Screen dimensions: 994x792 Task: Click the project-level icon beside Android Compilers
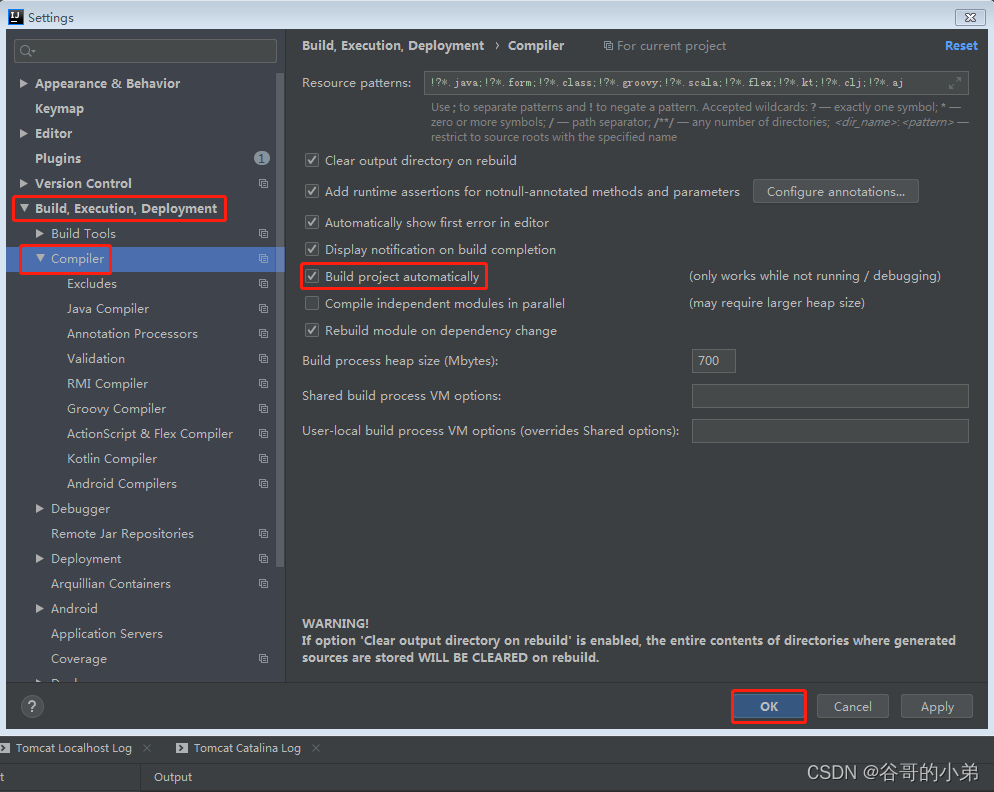[x=264, y=484]
